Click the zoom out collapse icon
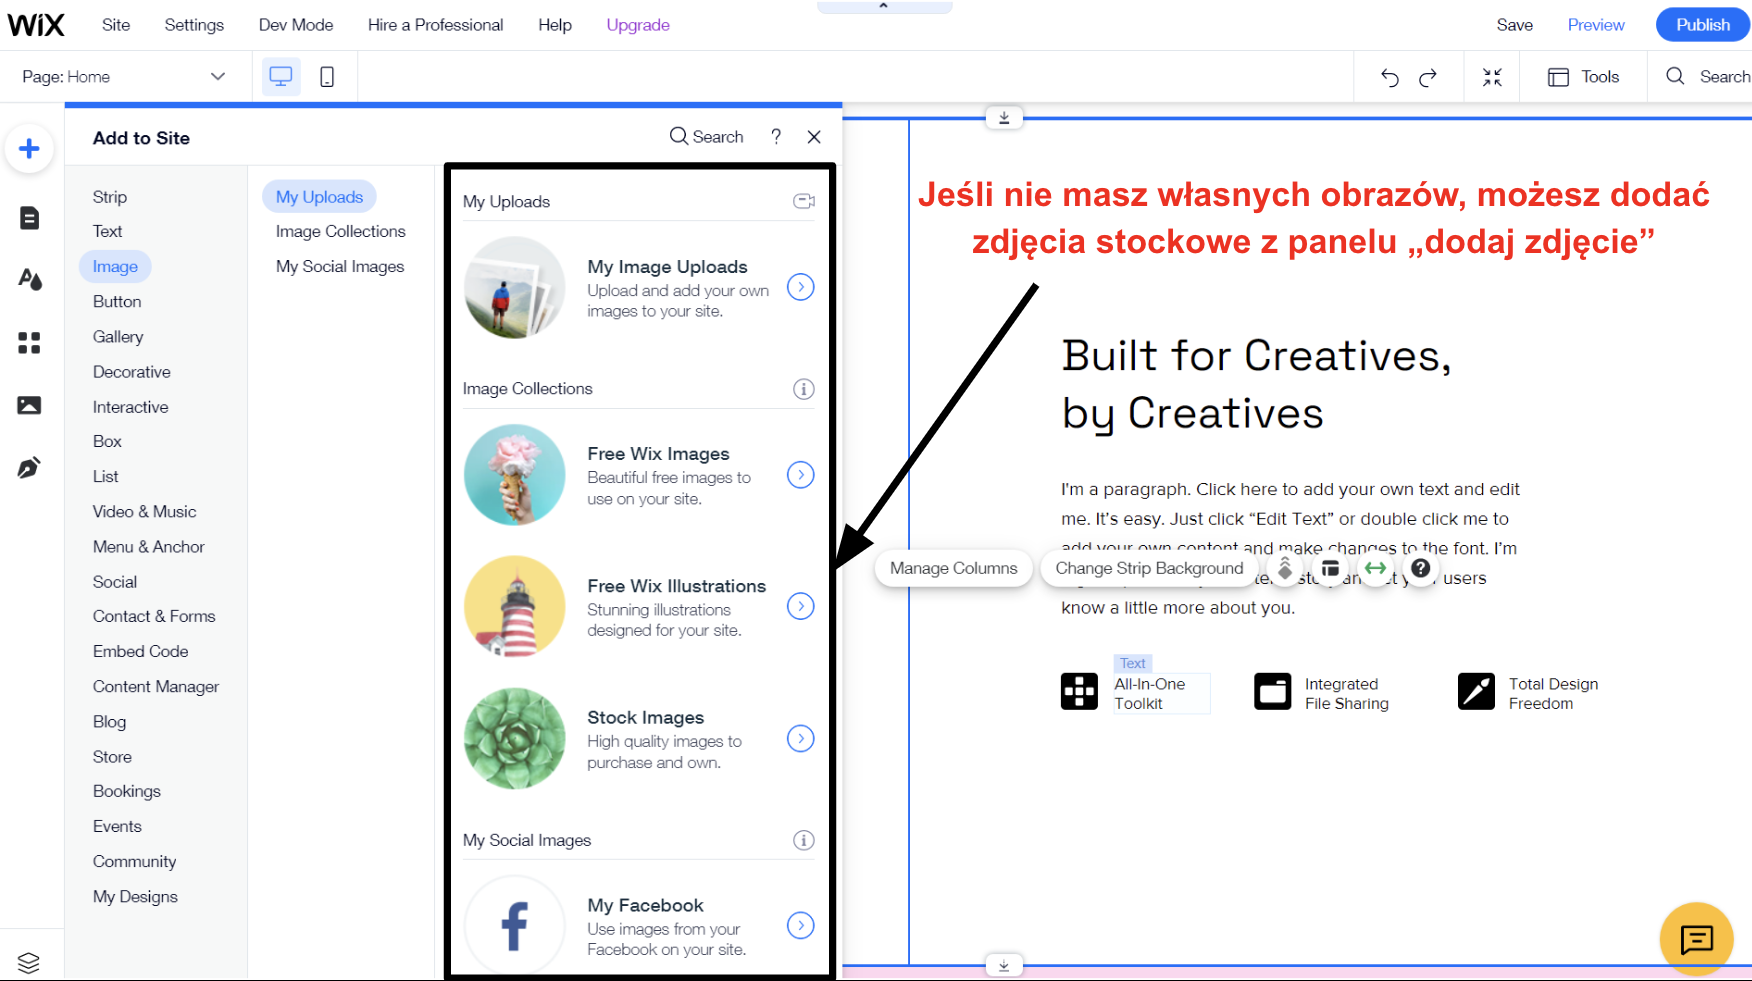 pyautogui.click(x=1492, y=77)
